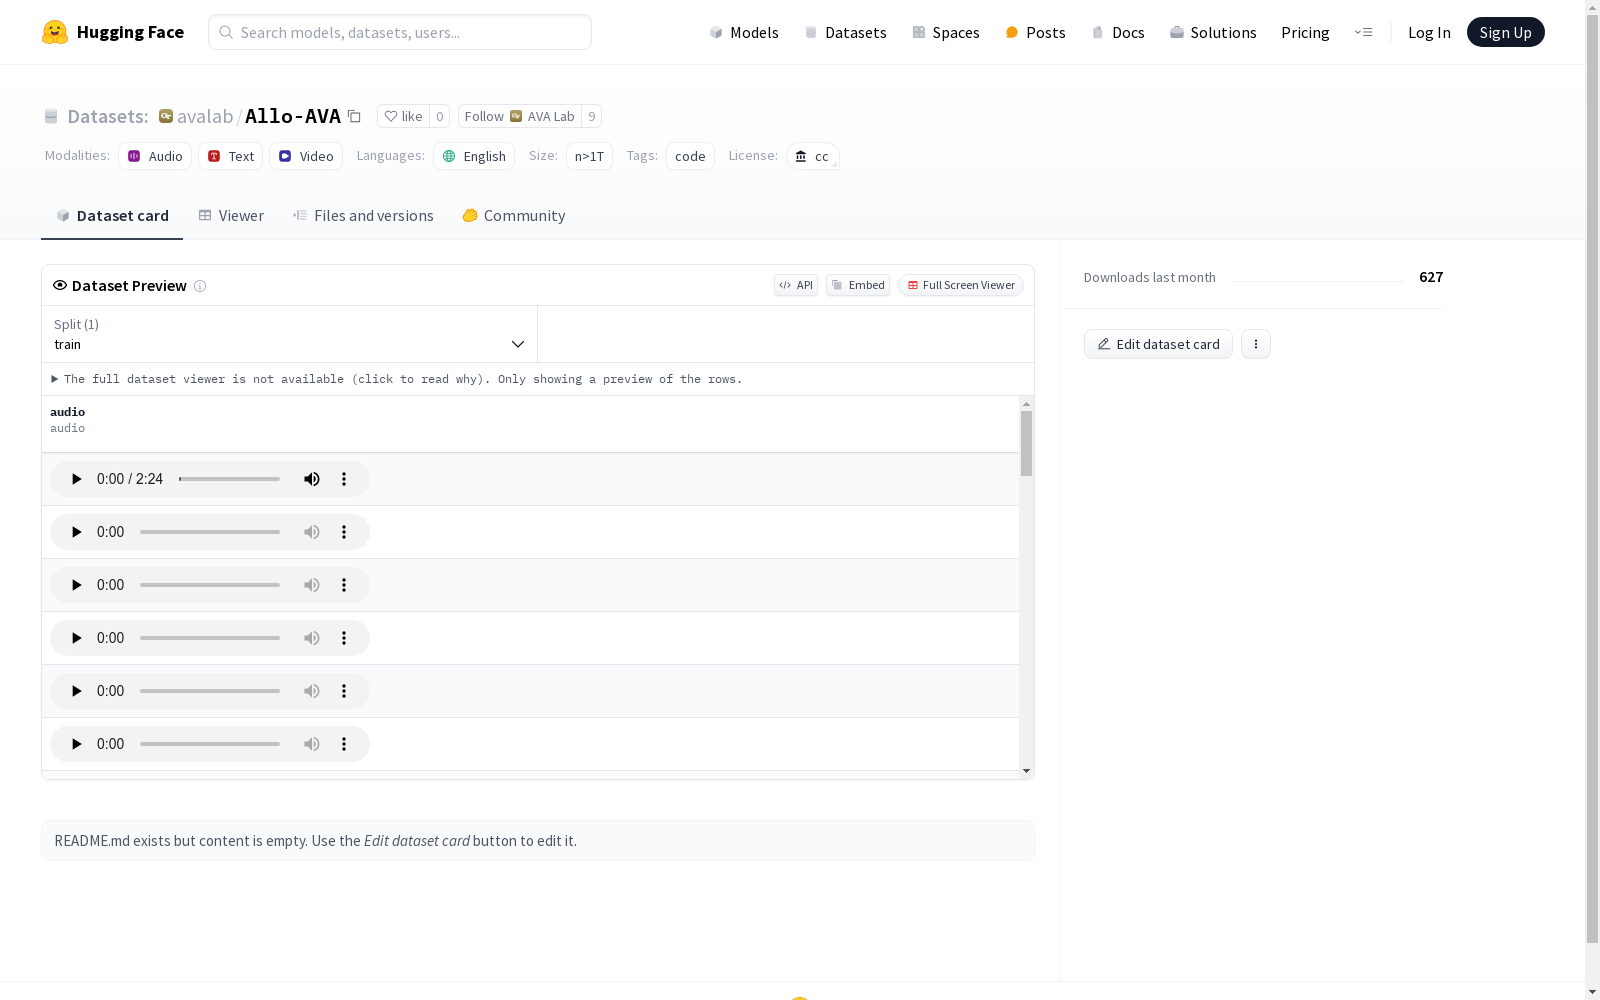Image resolution: width=1600 pixels, height=1000 pixels.
Task: Click Edit dataset card
Action: coord(1158,344)
